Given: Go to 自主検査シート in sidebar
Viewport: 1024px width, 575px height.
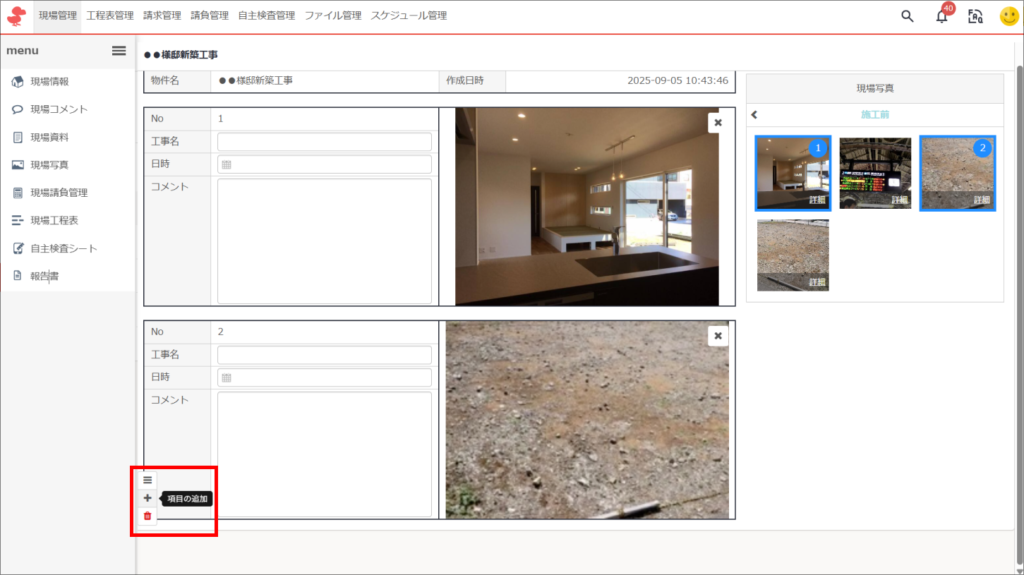Looking at the screenshot, I should tap(63, 248).
